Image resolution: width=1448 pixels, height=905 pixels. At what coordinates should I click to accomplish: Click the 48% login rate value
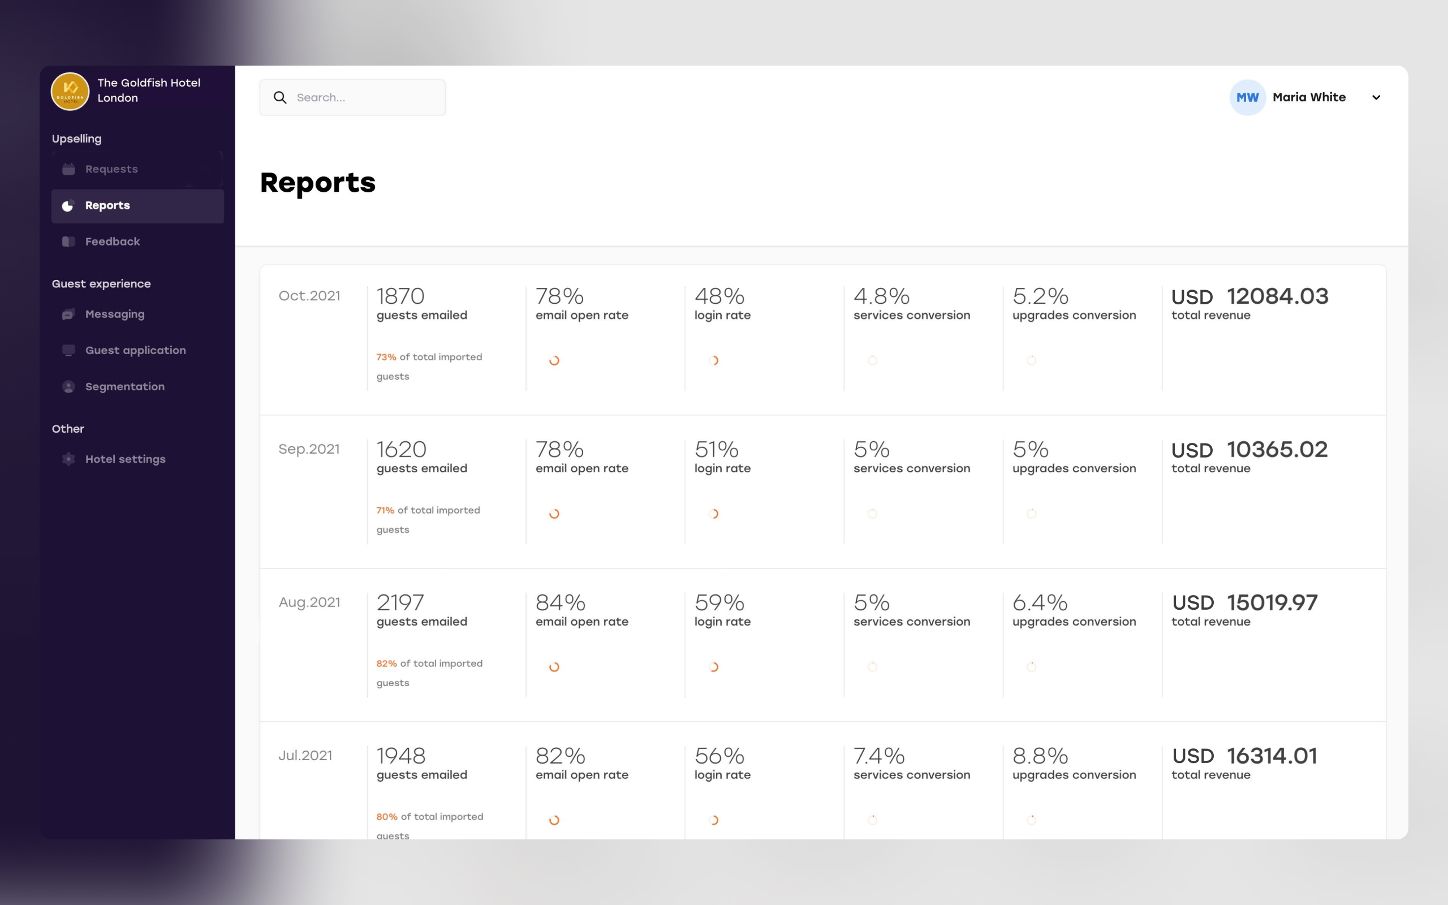pos(720,296)
